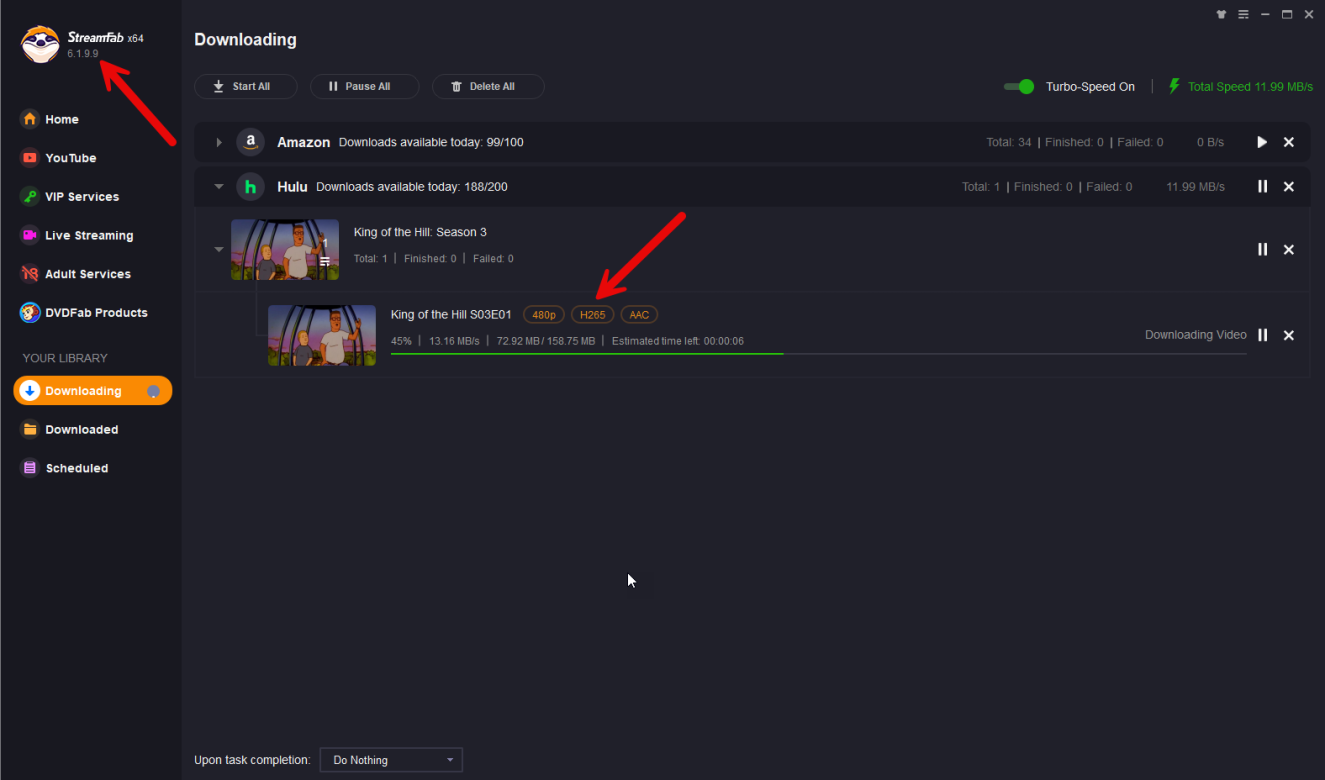
Task: Click the 'Total: 34' Amazon counter
Action: tap(1009, 143)
